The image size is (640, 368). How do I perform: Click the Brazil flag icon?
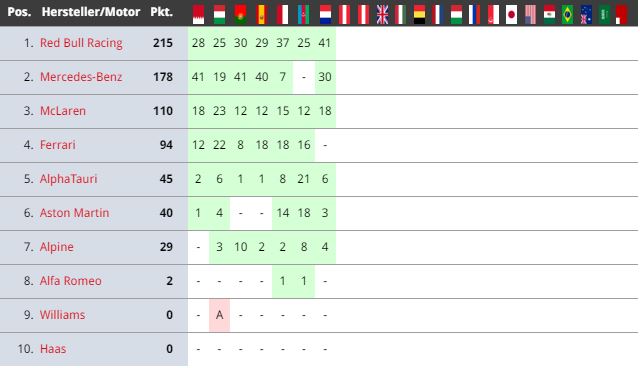[567, 15]
